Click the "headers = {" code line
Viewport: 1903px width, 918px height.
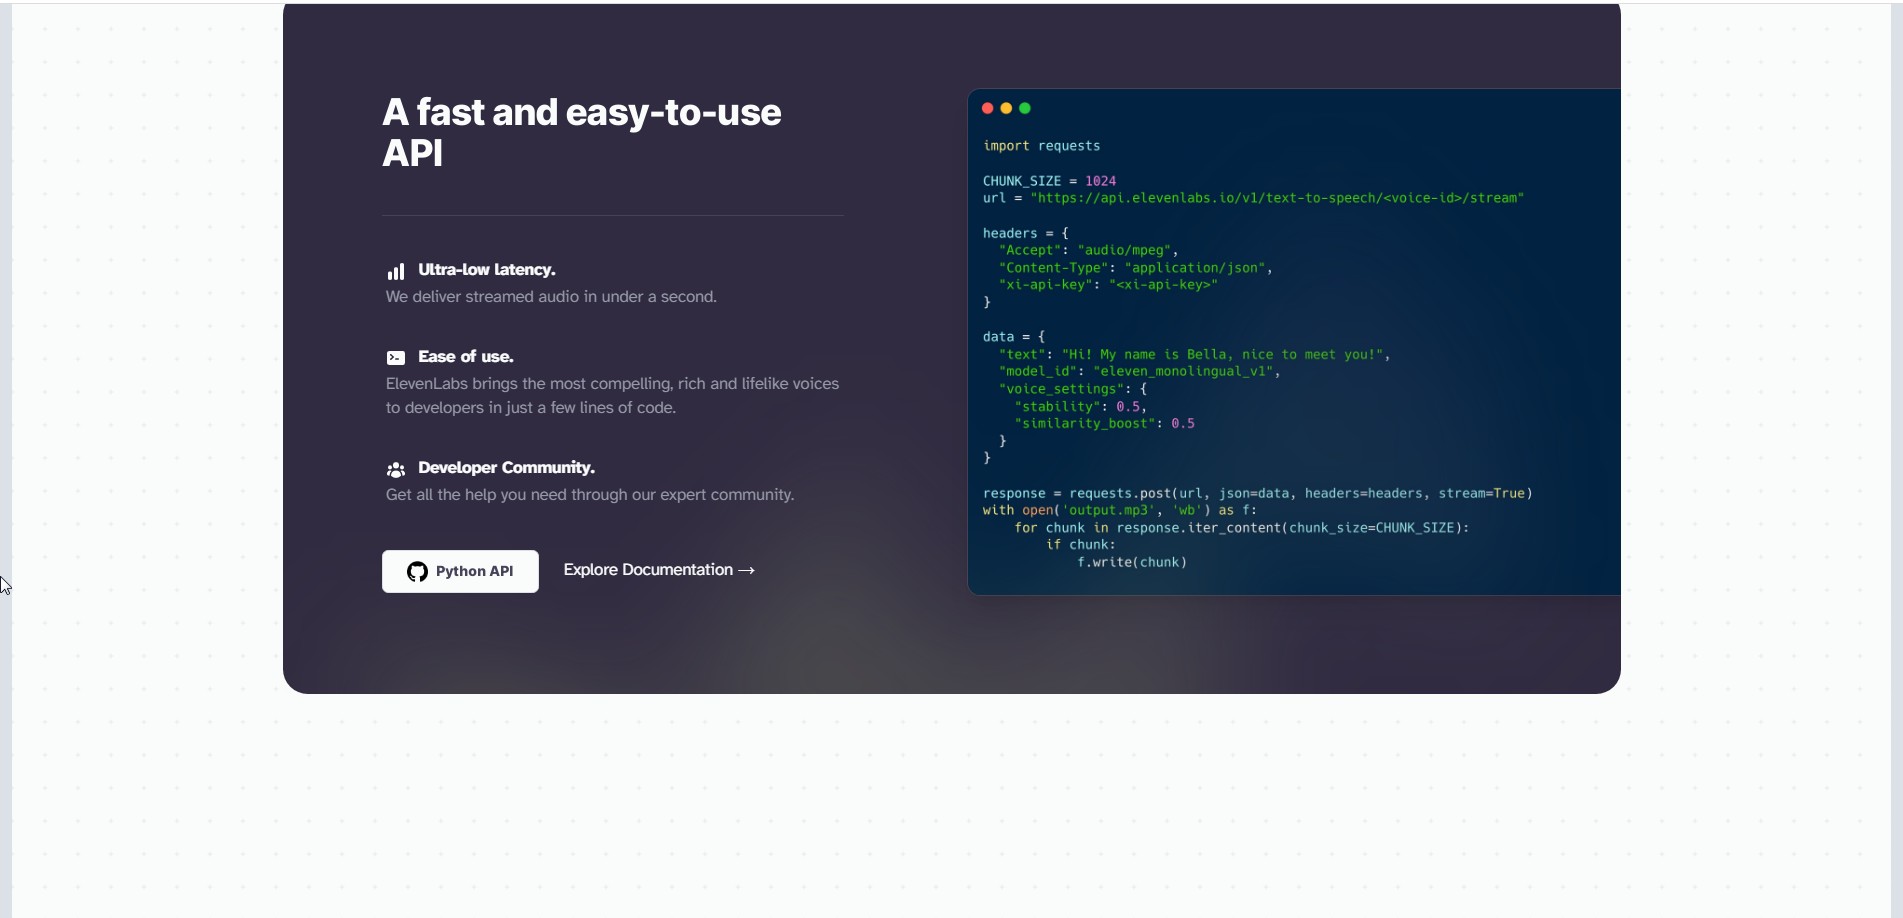1026,233
